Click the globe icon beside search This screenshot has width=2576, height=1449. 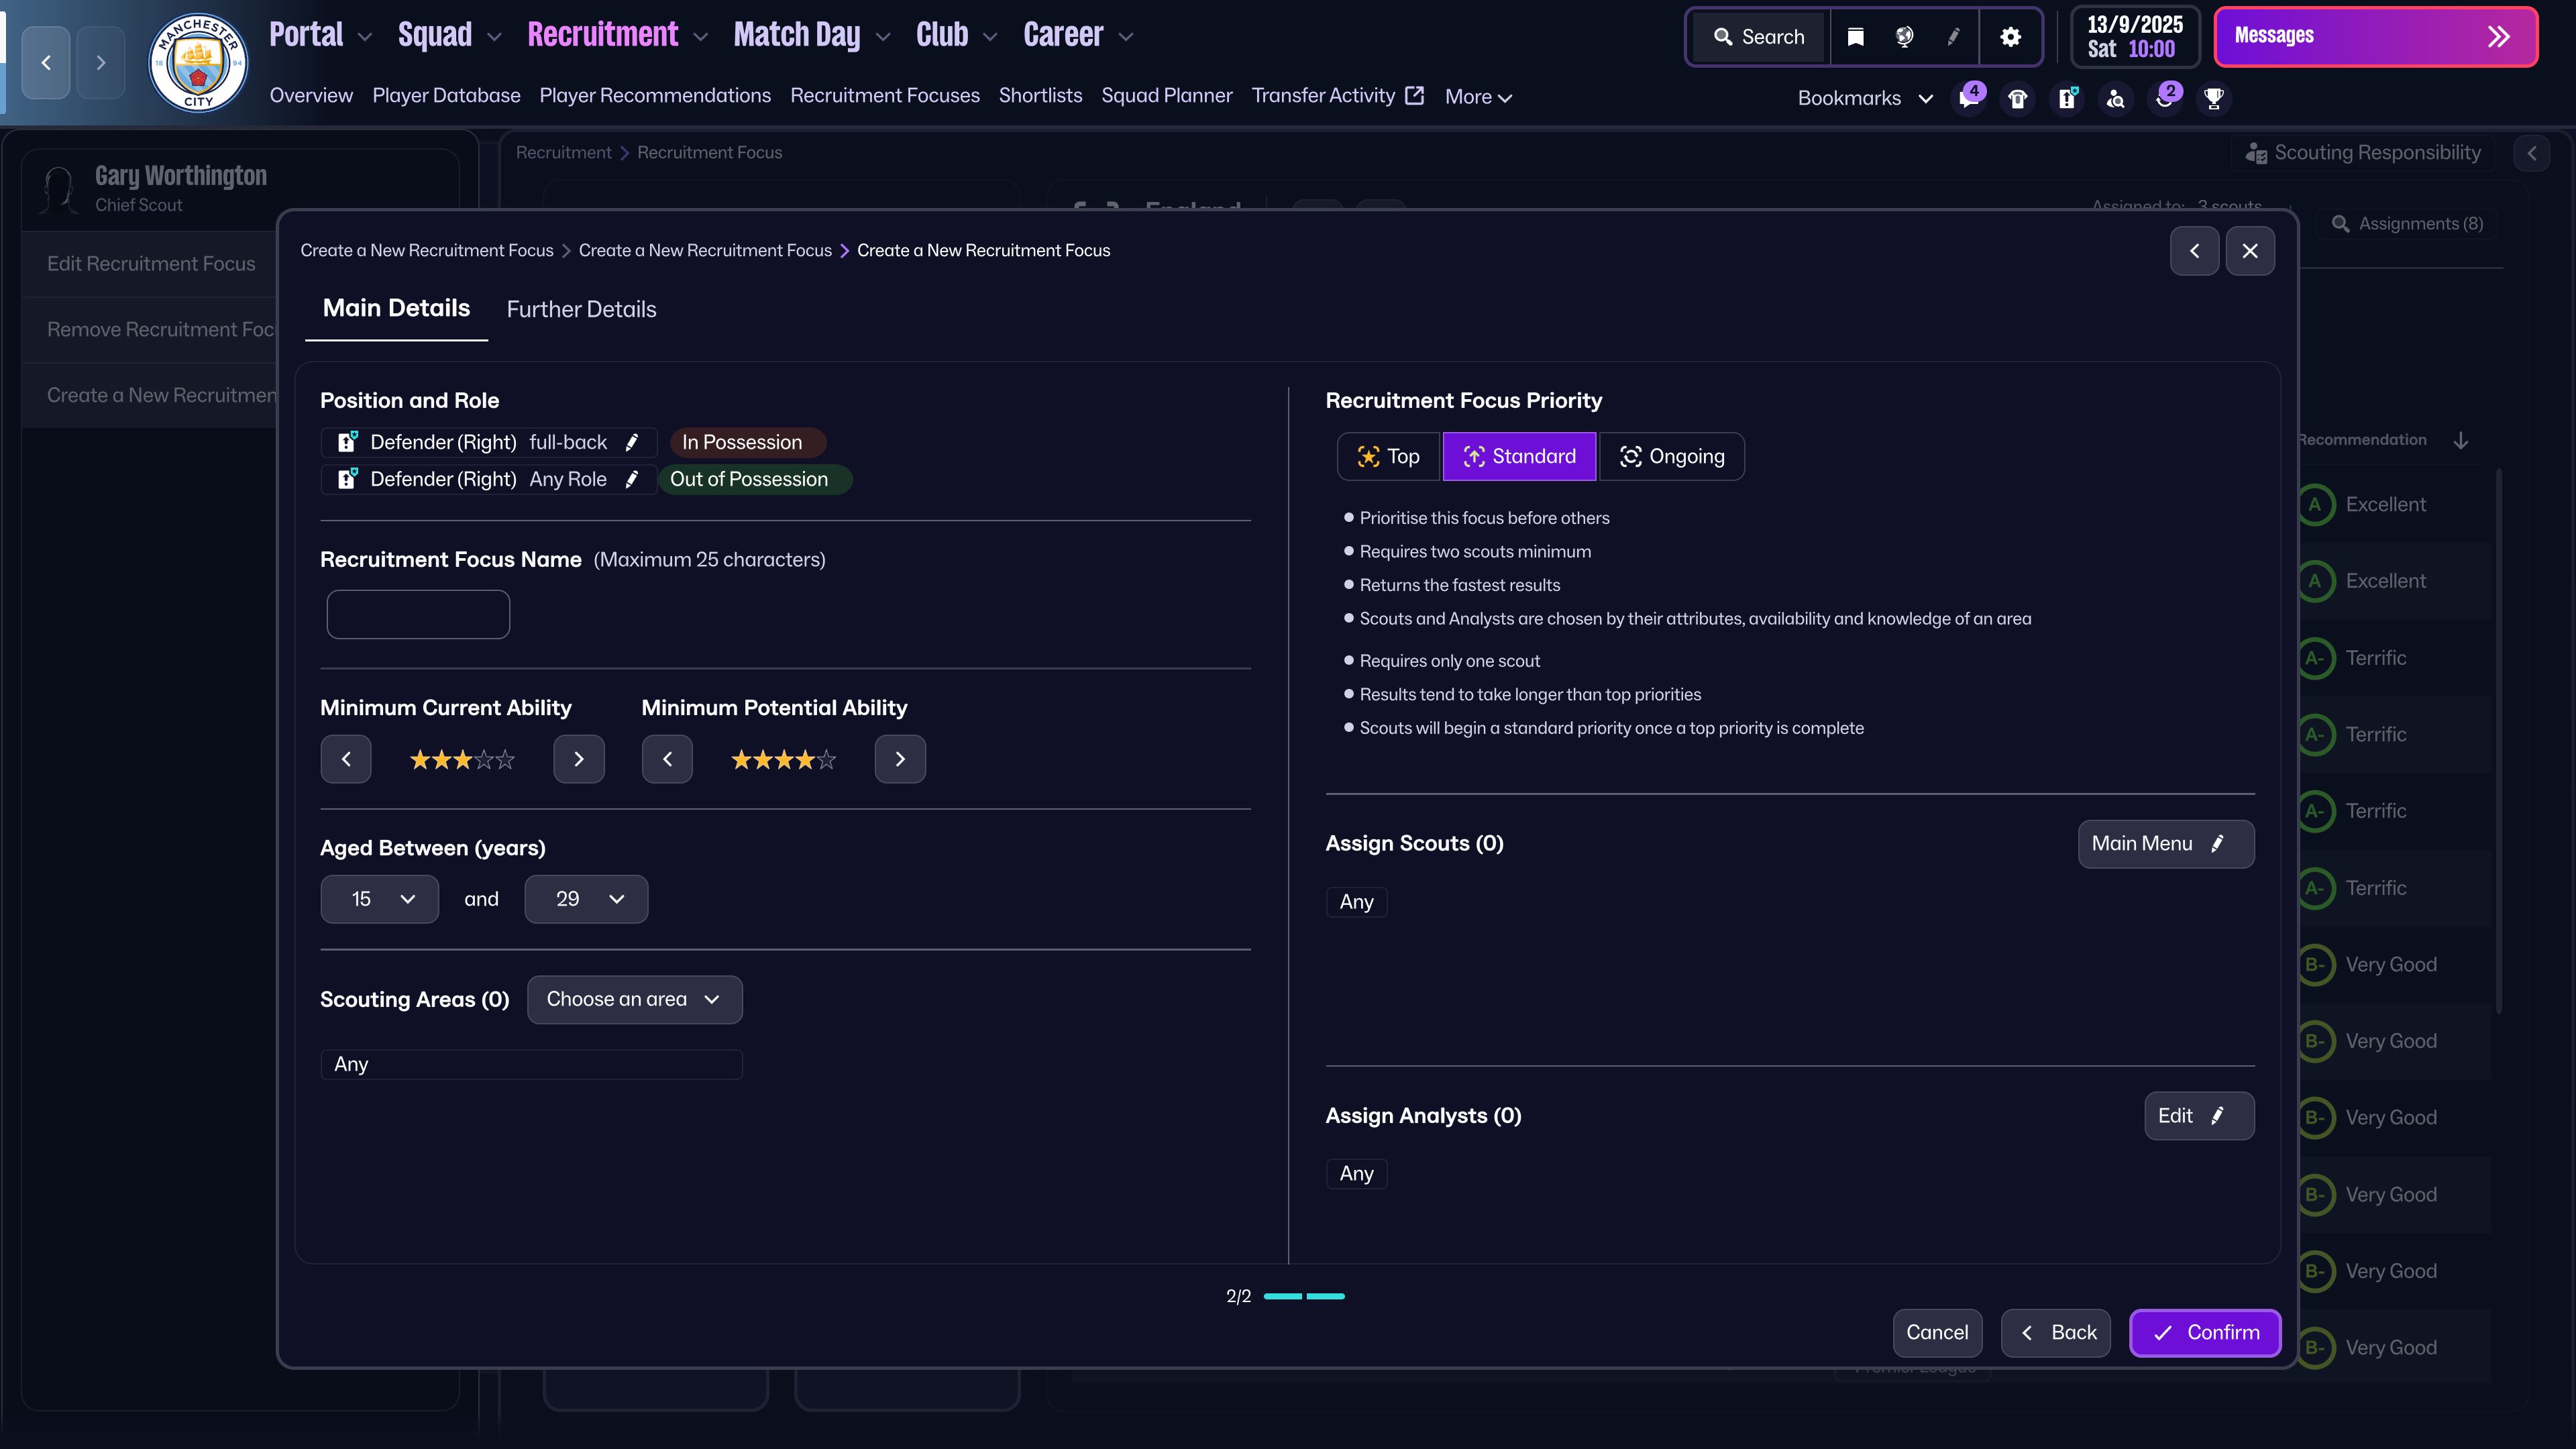coord(1904,37)
